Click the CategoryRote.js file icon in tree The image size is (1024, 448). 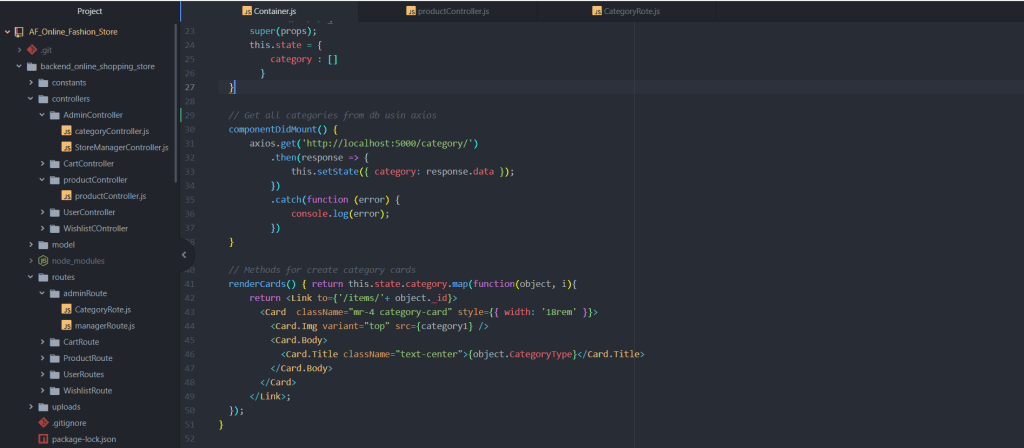click(x=67, y=310)
